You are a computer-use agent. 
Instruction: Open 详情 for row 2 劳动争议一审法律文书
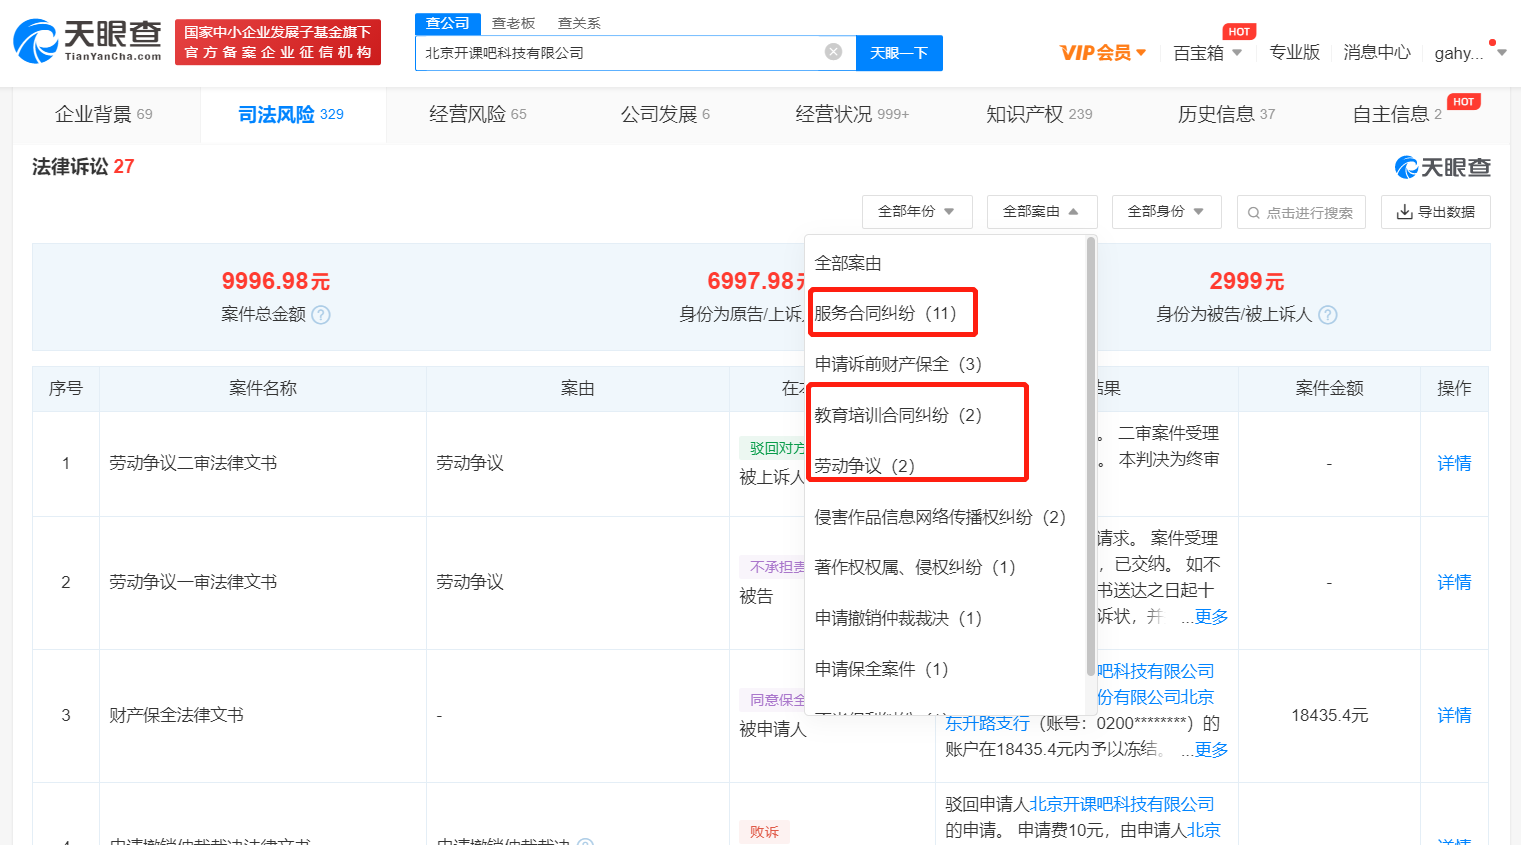click(x=1454, y=582)
